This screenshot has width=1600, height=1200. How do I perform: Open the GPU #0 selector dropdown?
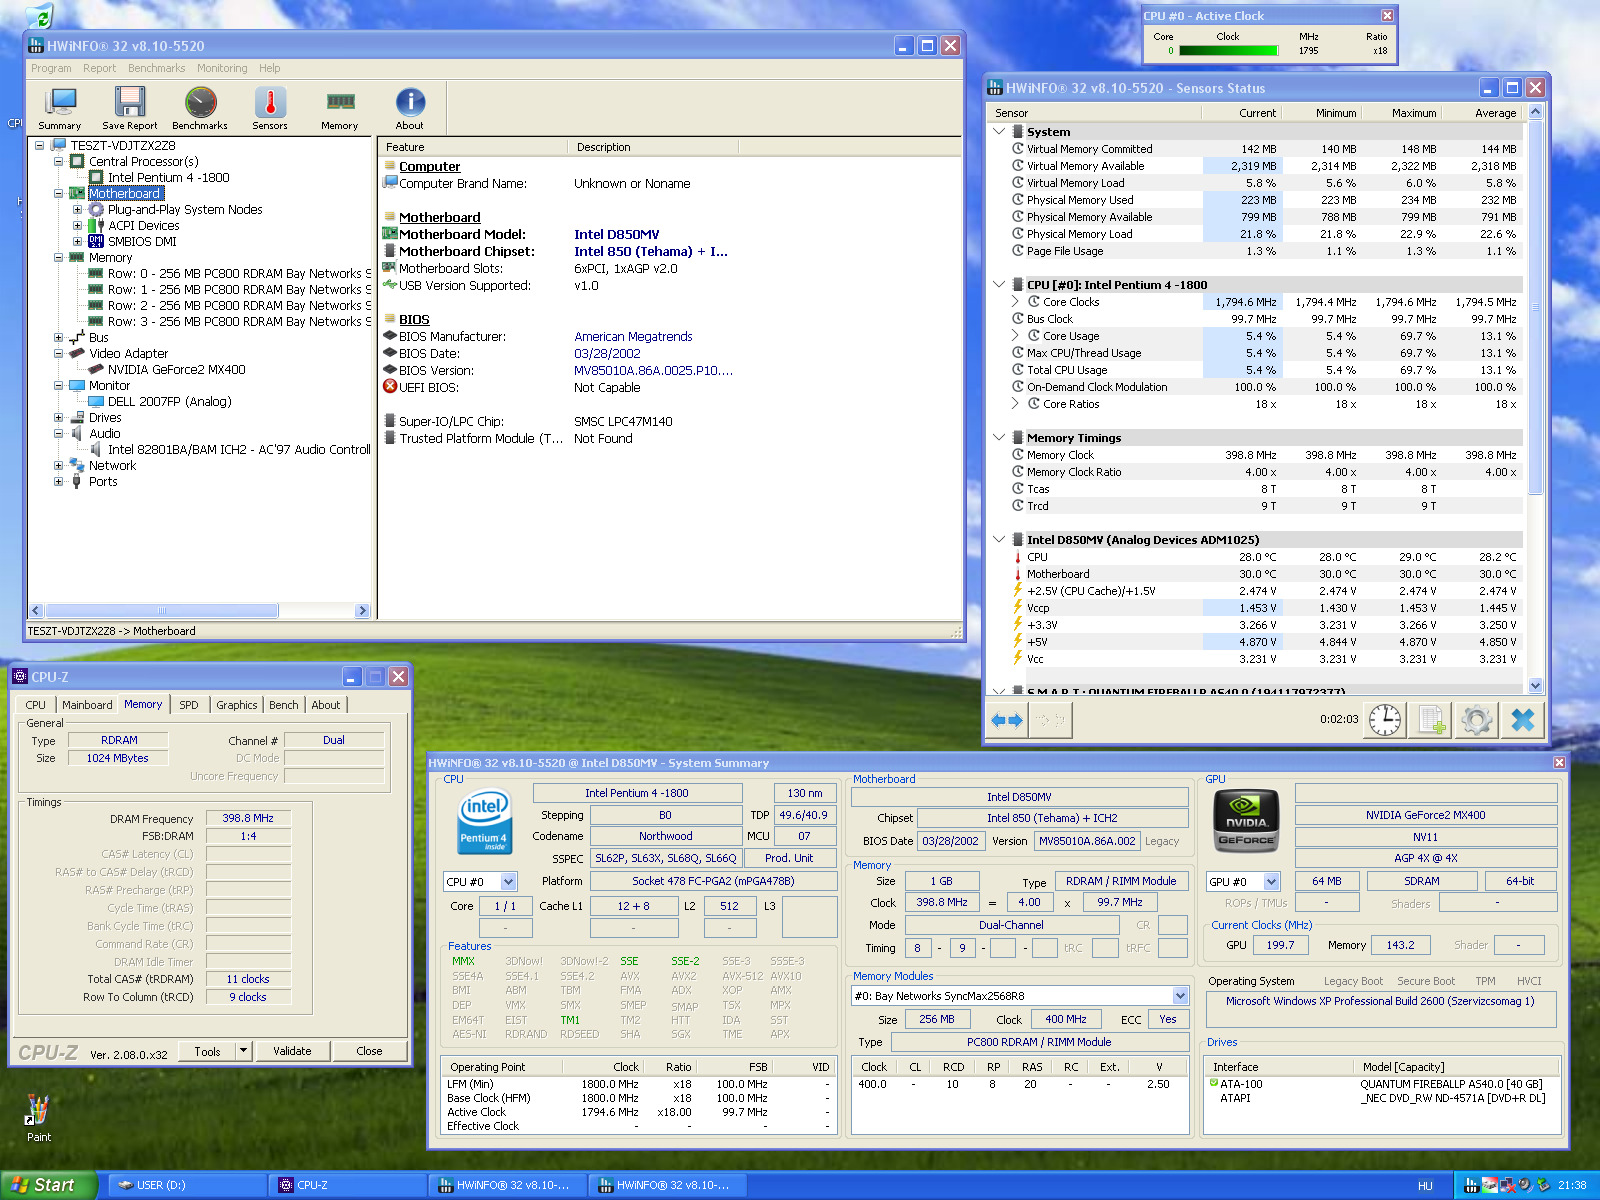pos(1271,882)
